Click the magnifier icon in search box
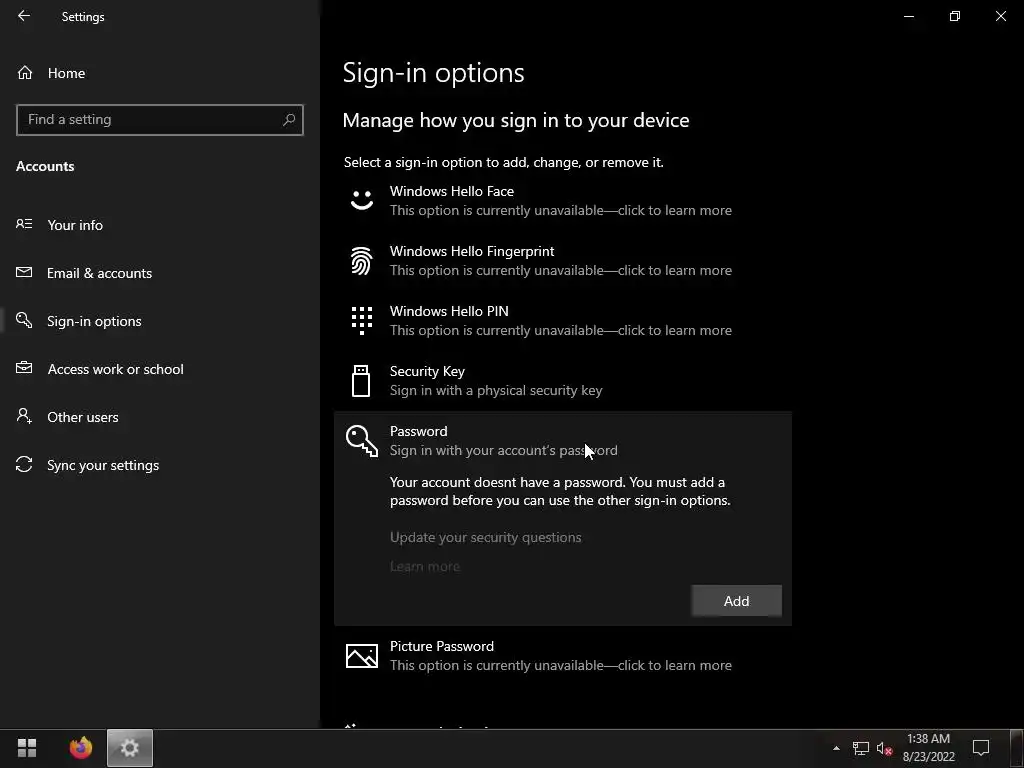 click(x=289, y=120)
